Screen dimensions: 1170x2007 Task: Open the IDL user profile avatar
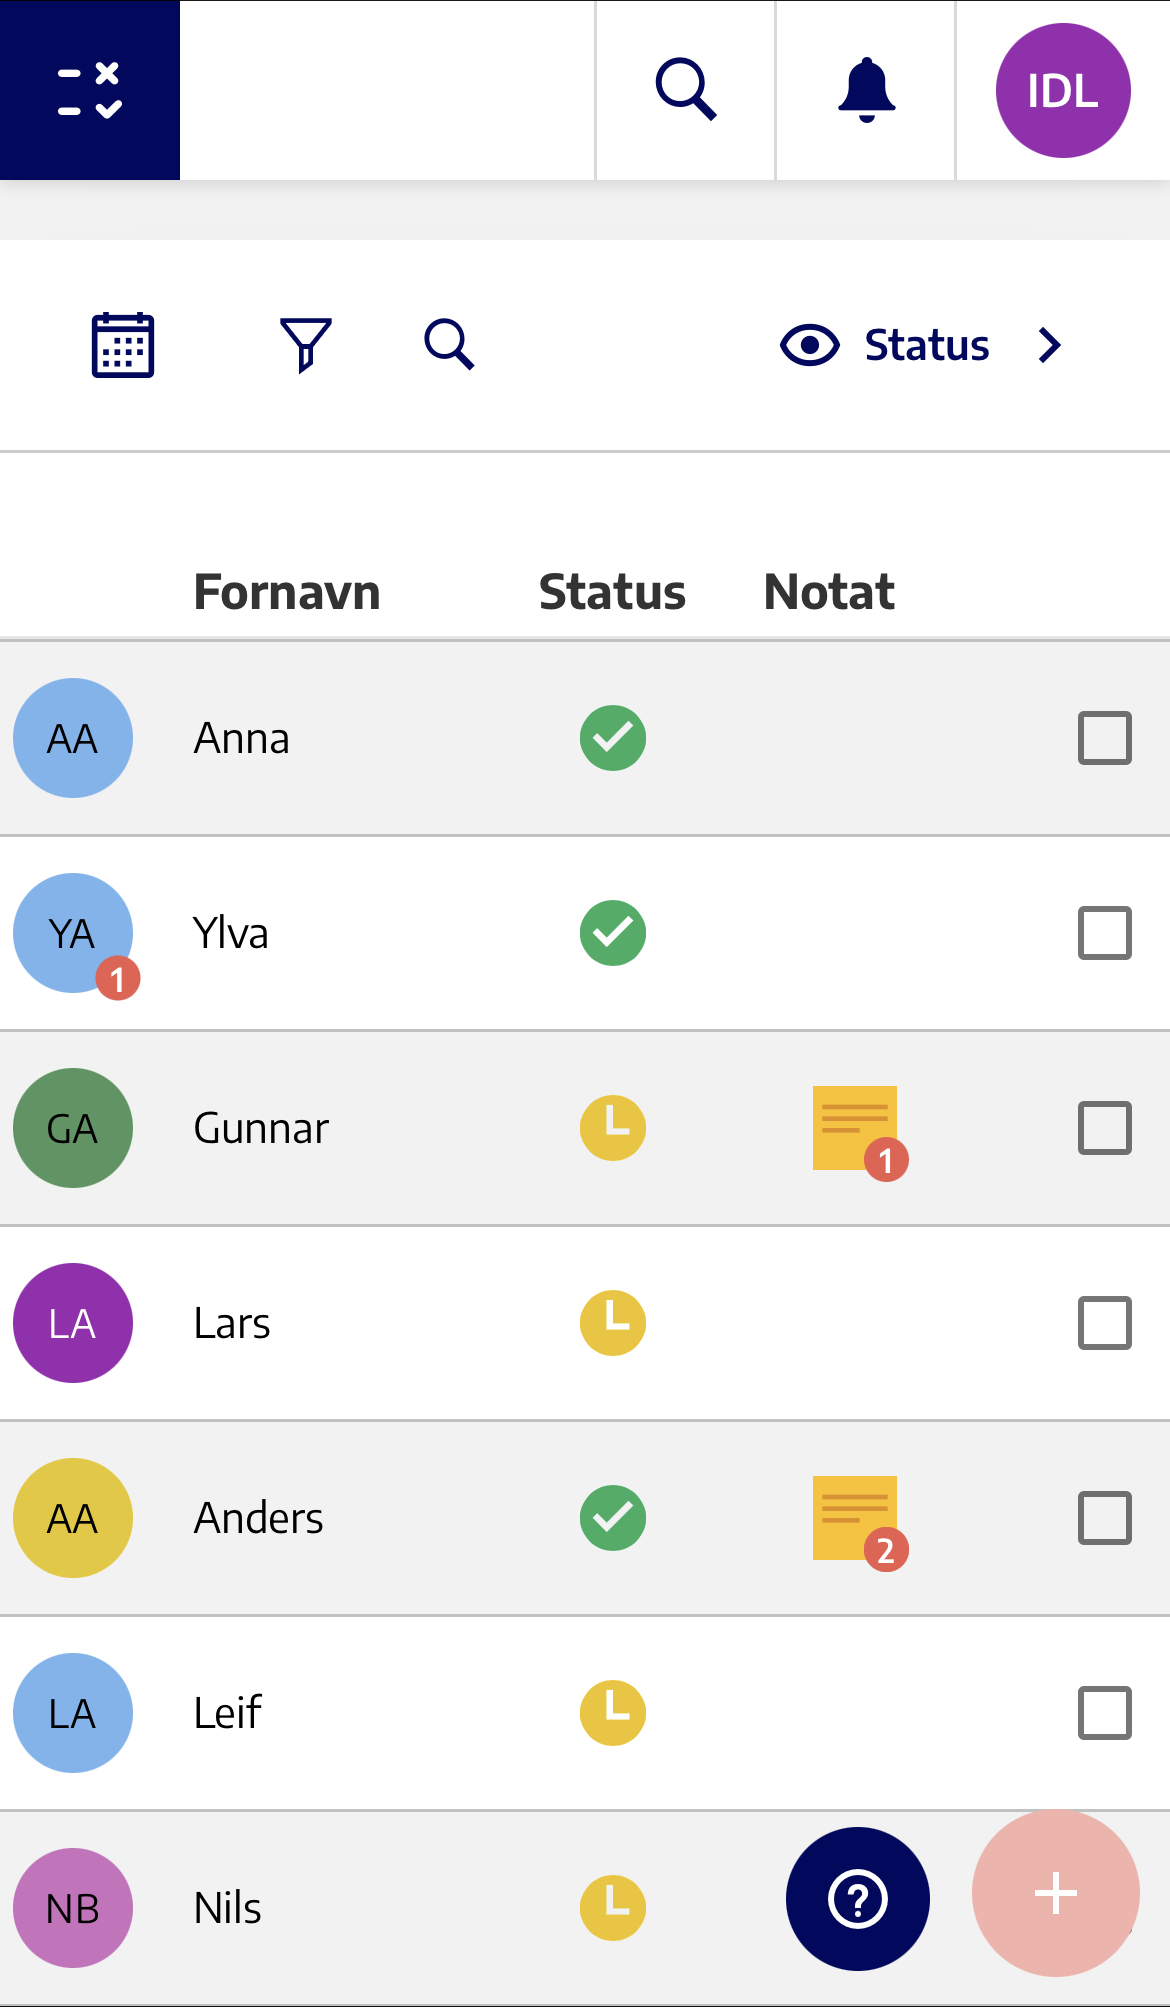[x=1063, y=90]
